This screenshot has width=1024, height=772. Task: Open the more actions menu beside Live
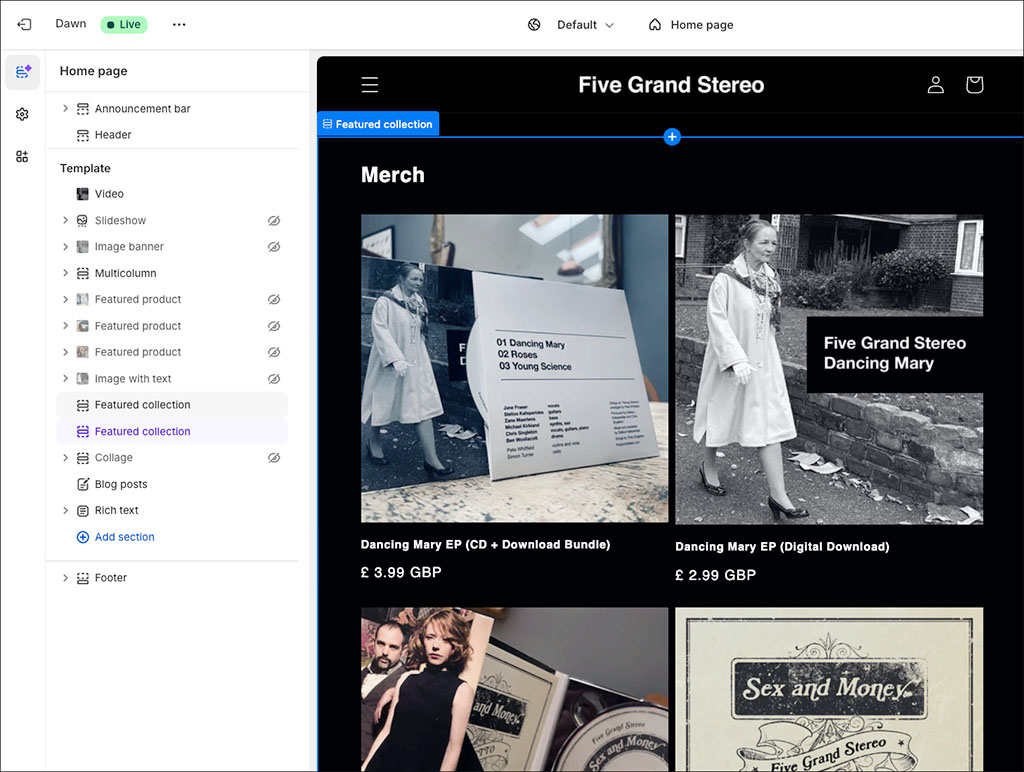tap(178, 24)
